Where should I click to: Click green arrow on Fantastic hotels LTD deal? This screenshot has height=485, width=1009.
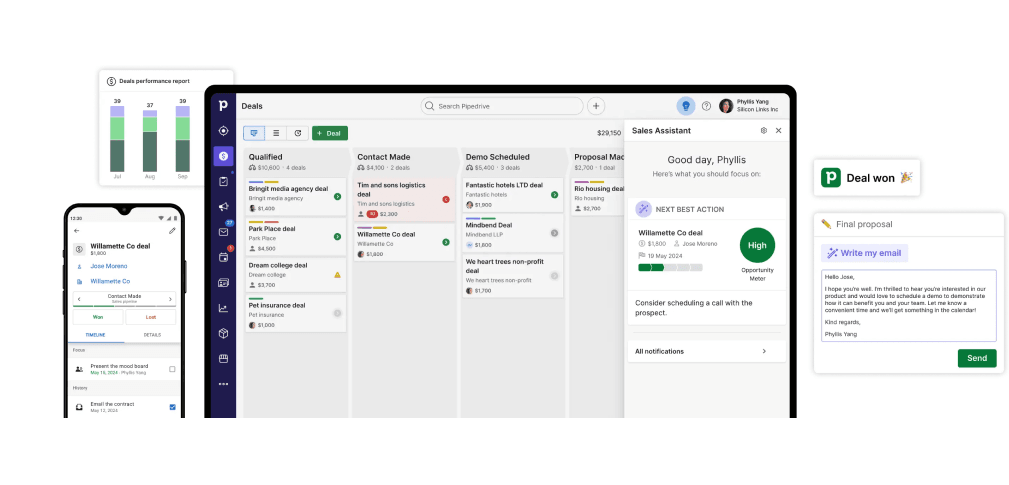point(554,194)
